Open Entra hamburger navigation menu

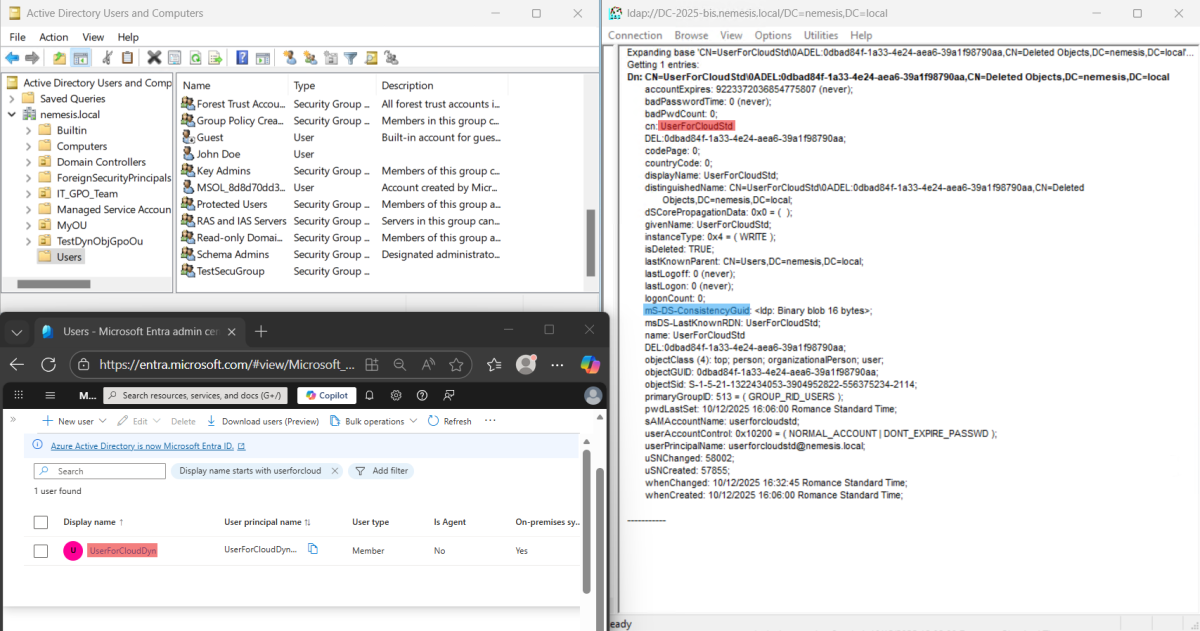(48, 395)
